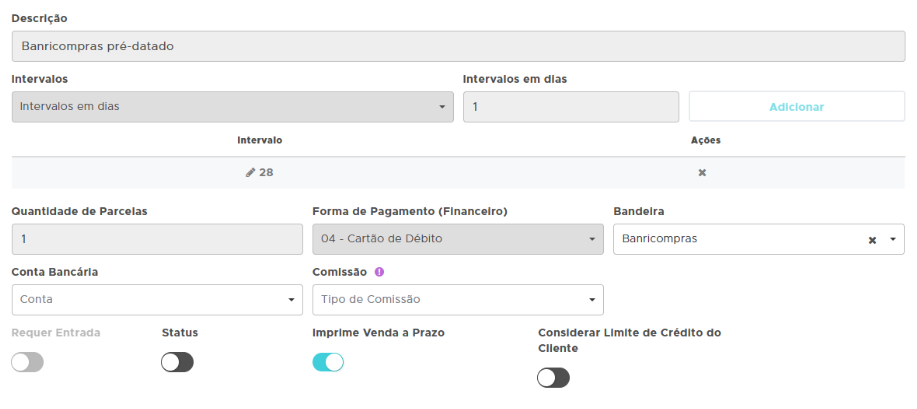Open the Bandeira dropdown arrow
This screenshot has height=409, width=917.
point(892,240)
